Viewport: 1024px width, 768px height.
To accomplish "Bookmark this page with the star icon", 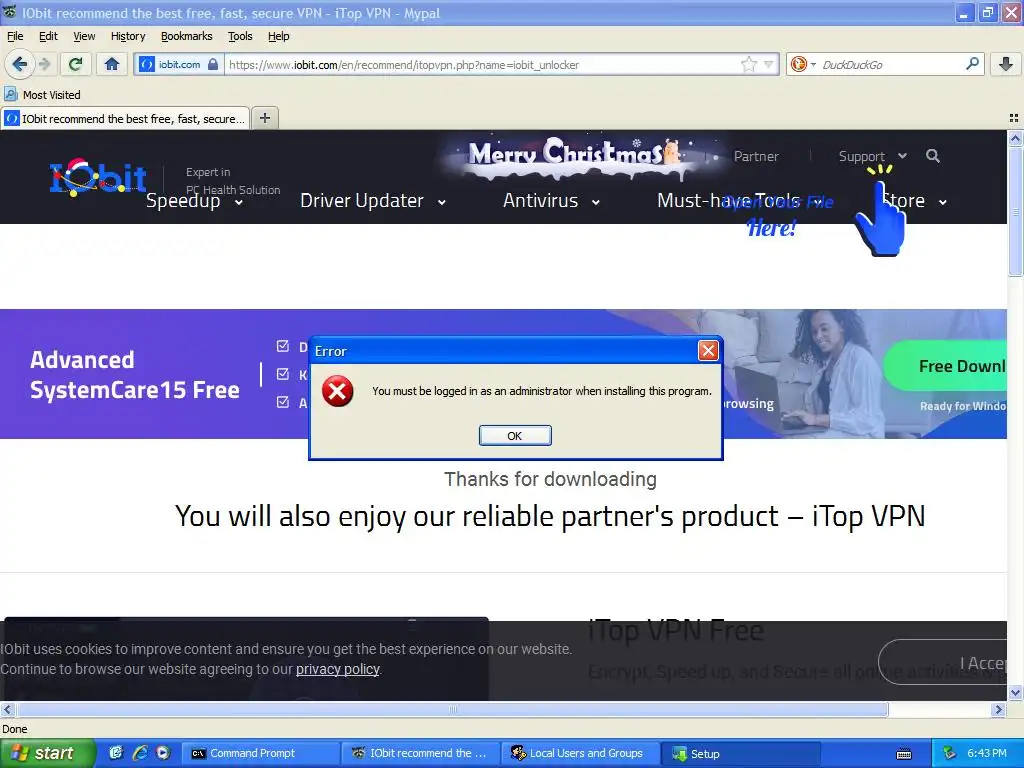I will click(x=748, y=64).
